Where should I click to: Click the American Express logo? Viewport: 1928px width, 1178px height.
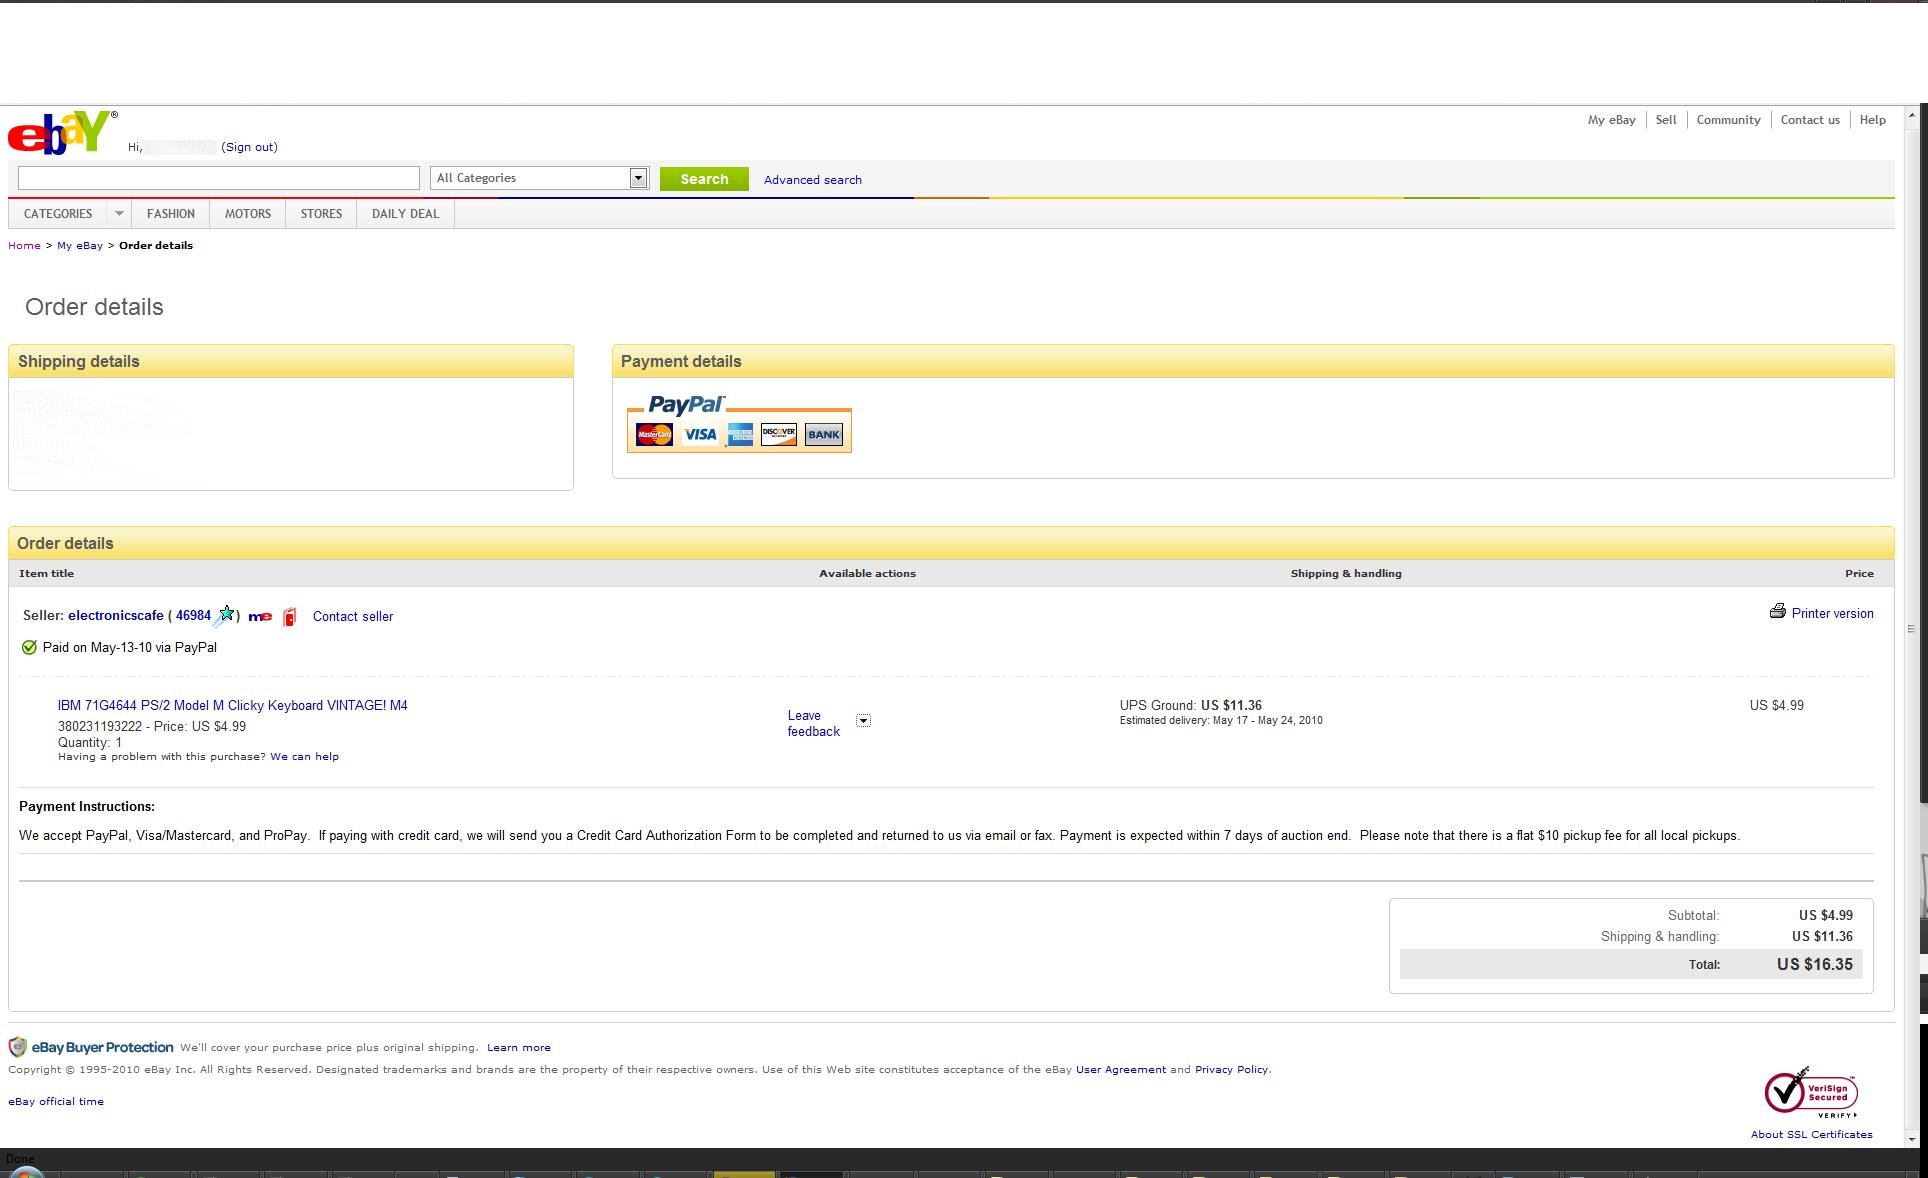click(740, 434)
